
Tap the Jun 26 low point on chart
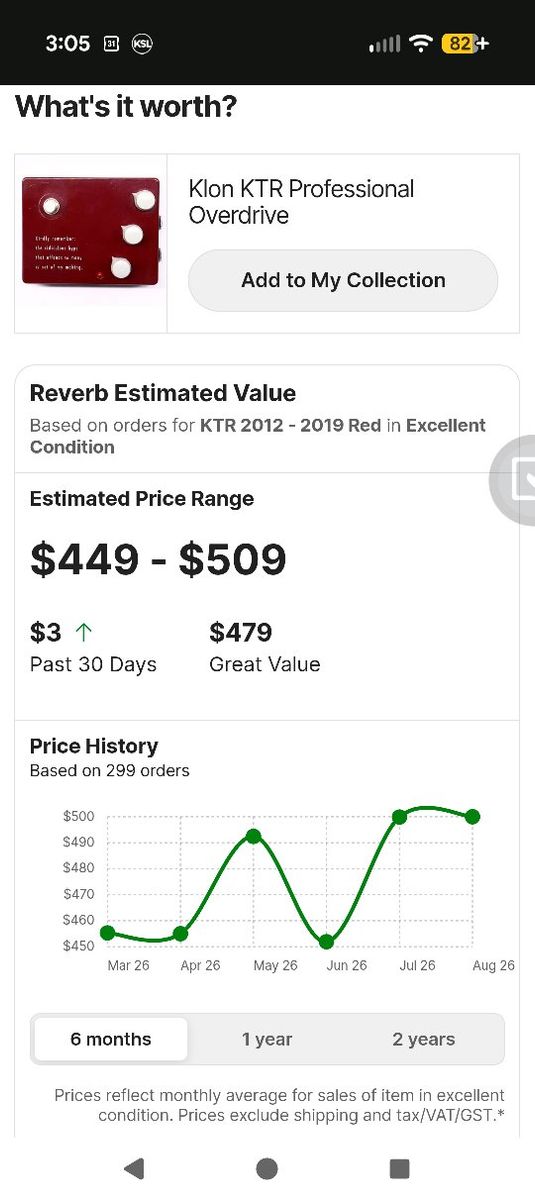(326, 942)
